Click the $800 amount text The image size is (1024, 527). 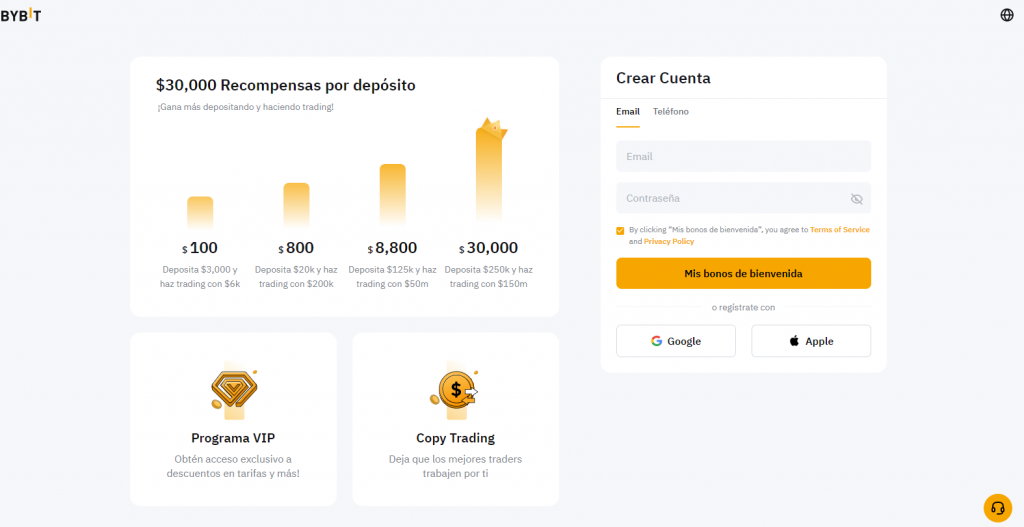(x=296, y=248)
